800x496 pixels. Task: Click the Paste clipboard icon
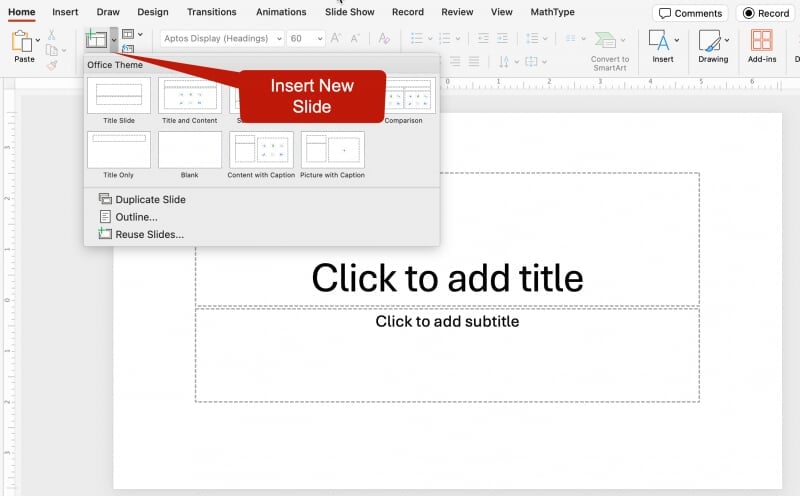[21, 41]
